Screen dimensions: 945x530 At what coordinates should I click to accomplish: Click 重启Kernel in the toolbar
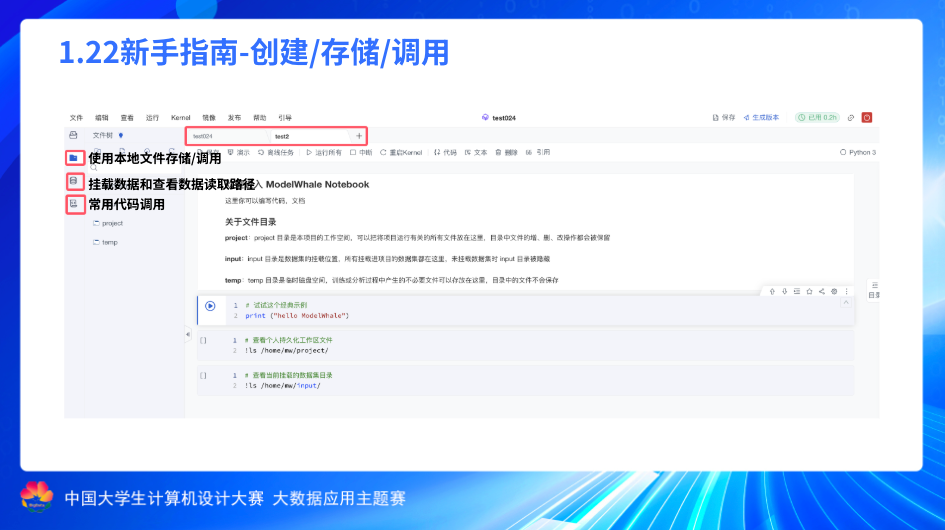pyautogui.click(x=402, y=153)
